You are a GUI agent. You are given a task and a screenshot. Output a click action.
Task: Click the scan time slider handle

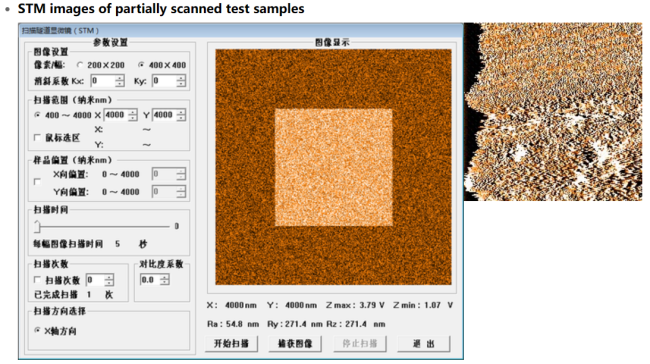[37, 226]
